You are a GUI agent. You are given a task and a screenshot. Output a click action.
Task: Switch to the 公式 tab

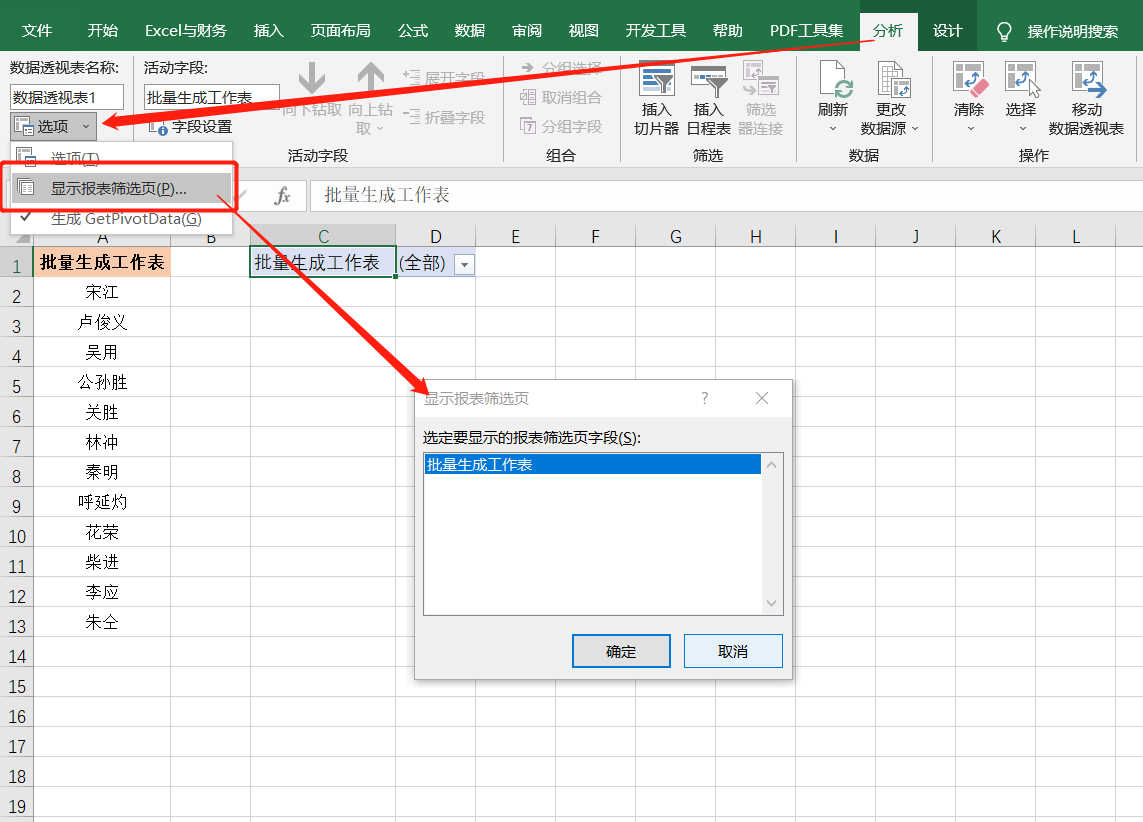pos(413,31)
